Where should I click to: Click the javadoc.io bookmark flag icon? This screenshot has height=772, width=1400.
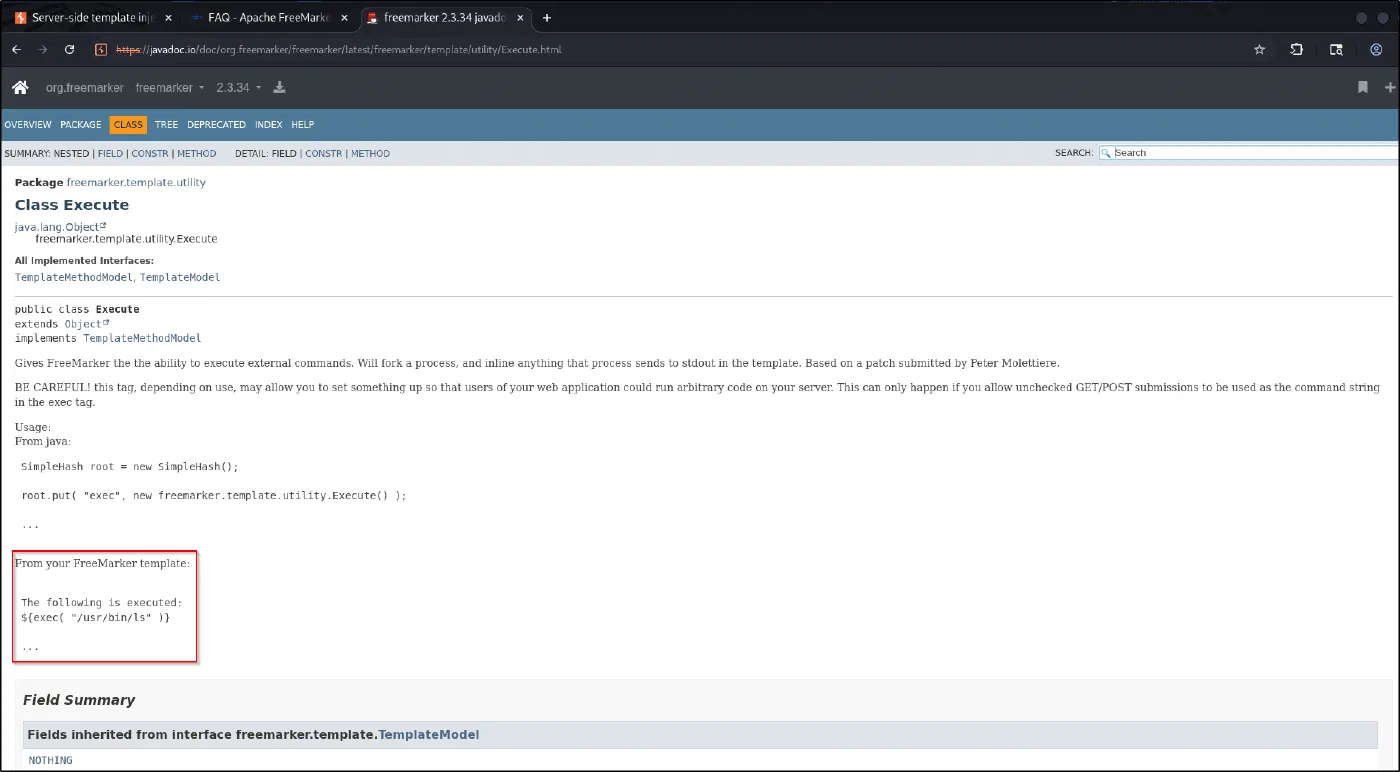coord(1362,88)
